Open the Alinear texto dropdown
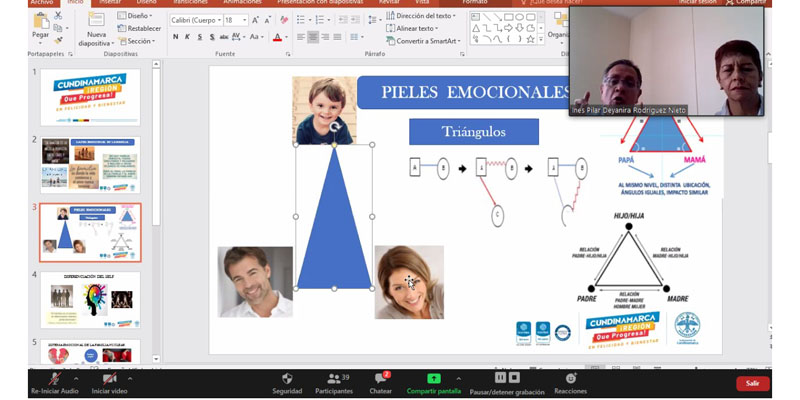Image resolution: width=800 pixels, height=400 pixels. [412, 29]
